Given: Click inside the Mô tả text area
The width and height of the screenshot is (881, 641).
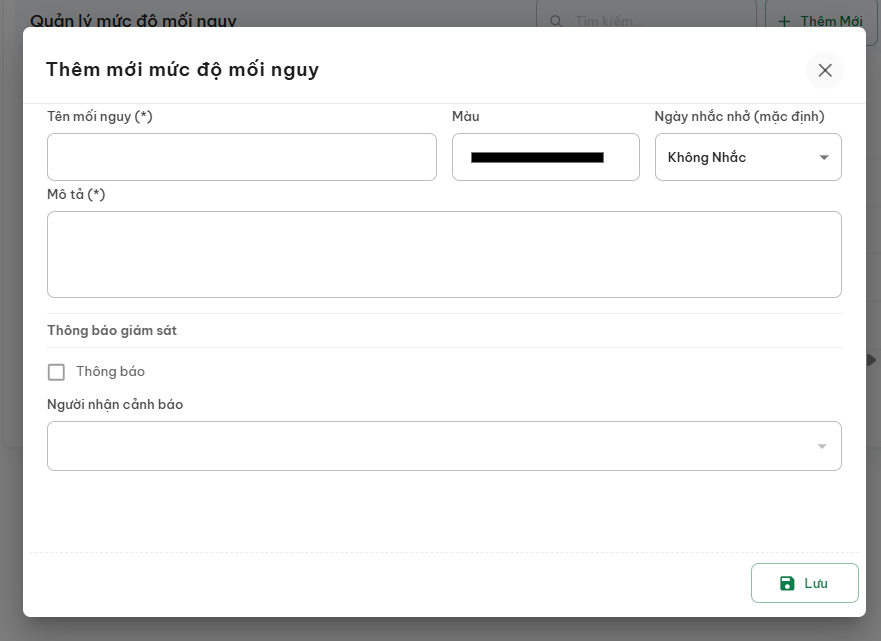Looking at the screenshot, I should click(444, 254).
